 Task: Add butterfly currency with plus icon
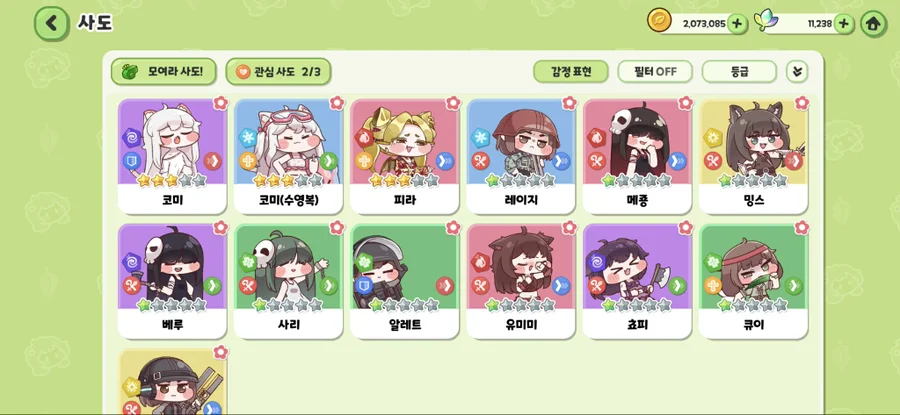pyautogui.click(x=843, y=24)
